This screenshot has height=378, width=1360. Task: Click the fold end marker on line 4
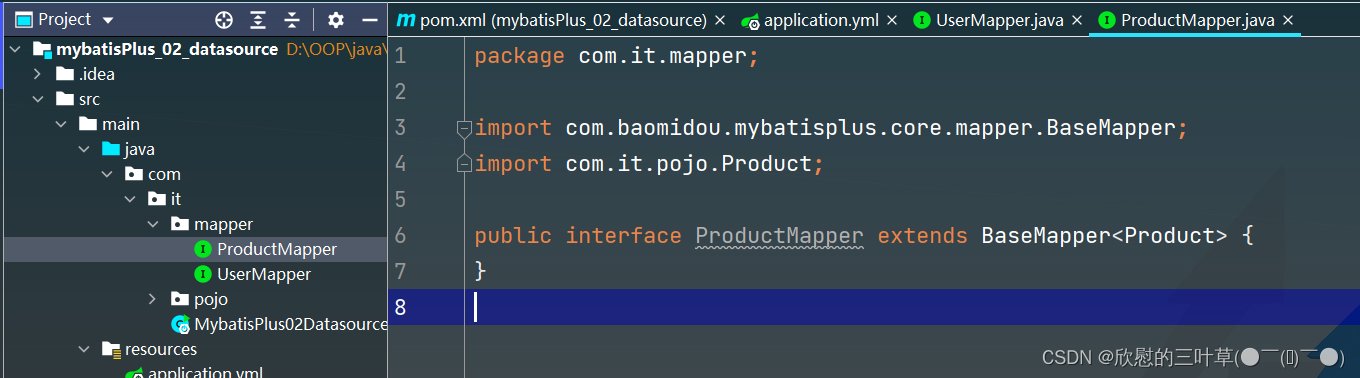(464, 163)
